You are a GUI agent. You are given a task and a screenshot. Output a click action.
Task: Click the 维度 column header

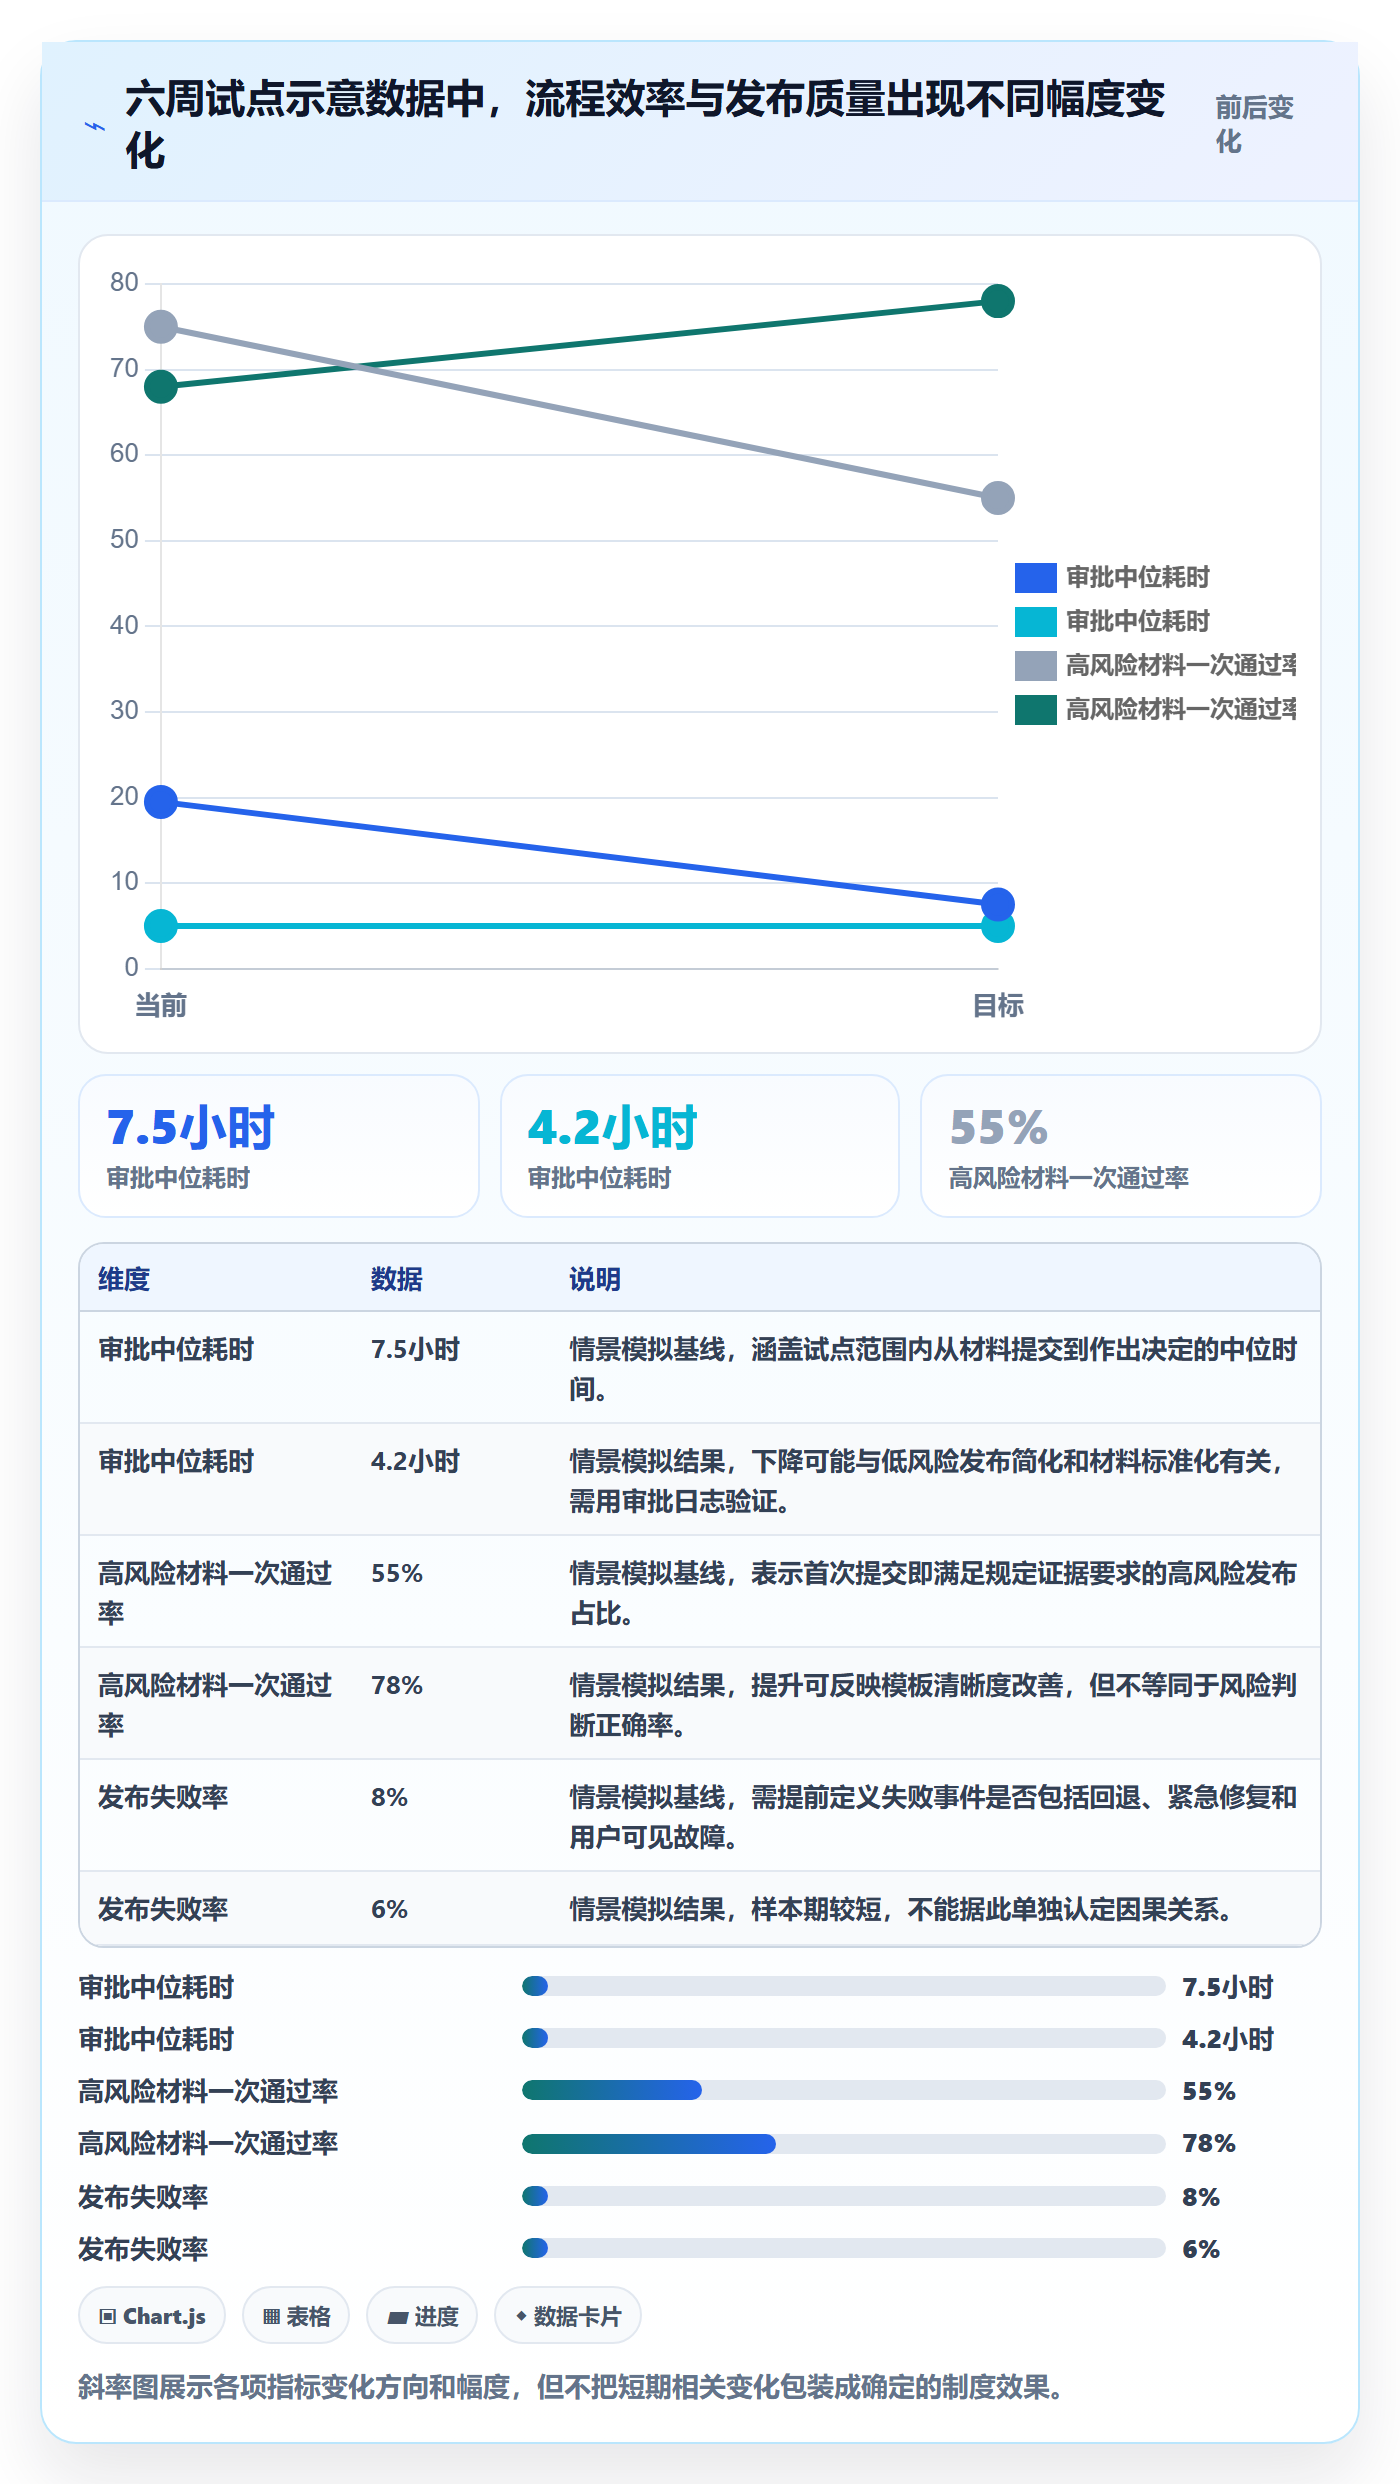coord(124,1279)
